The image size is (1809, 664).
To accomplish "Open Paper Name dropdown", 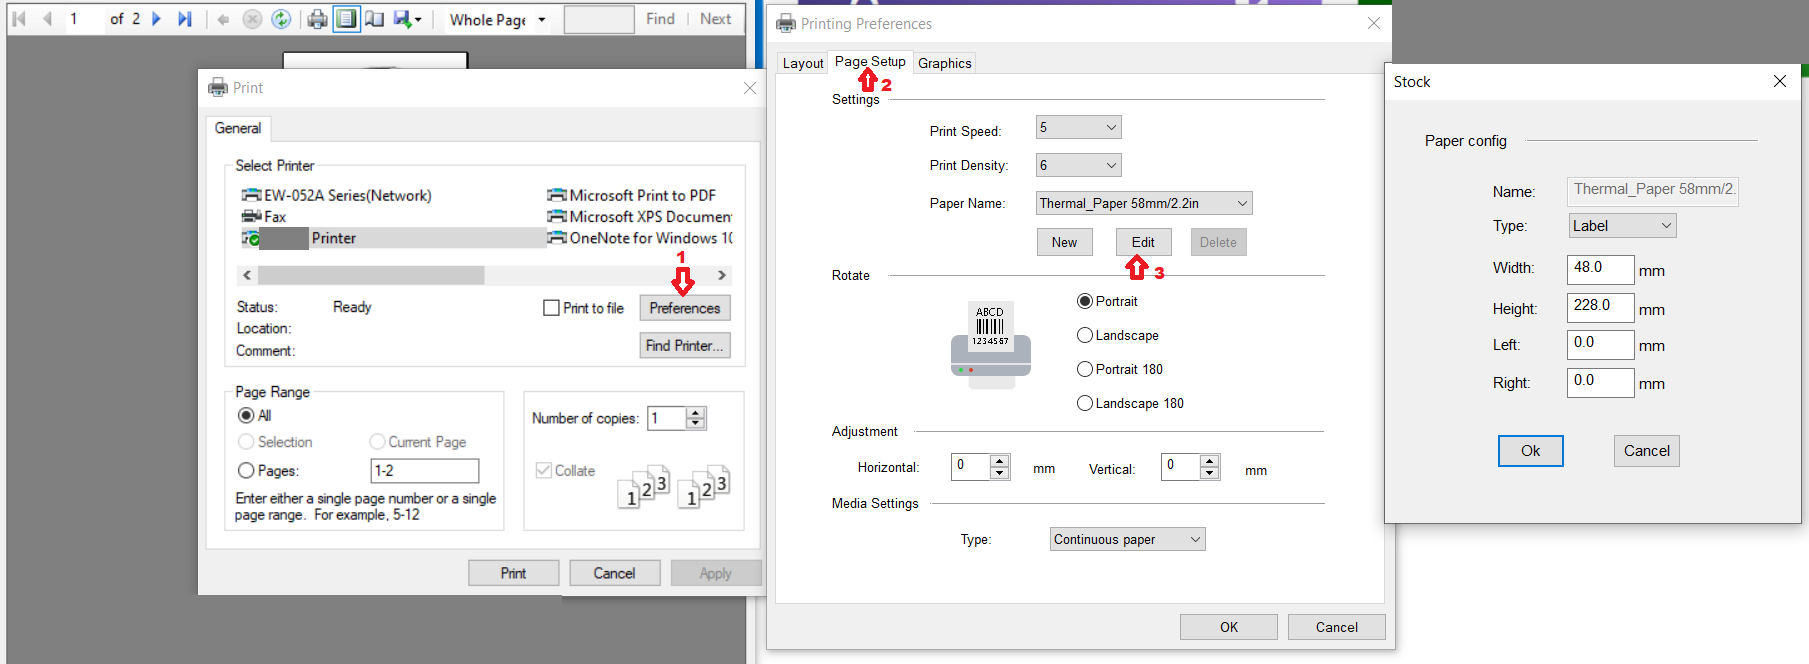I will 1144,203.
